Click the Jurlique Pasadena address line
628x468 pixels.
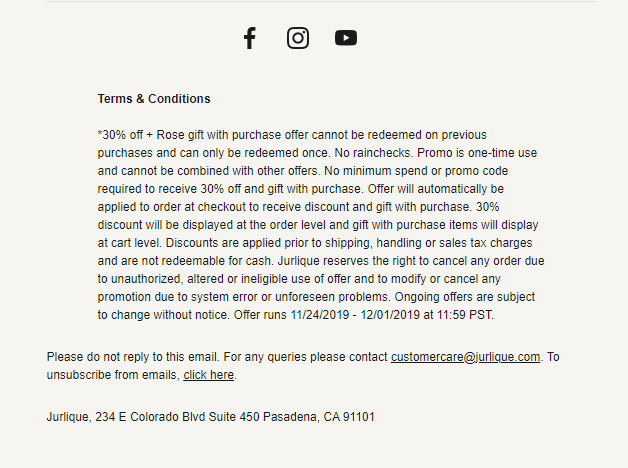[x=211, y=417]
